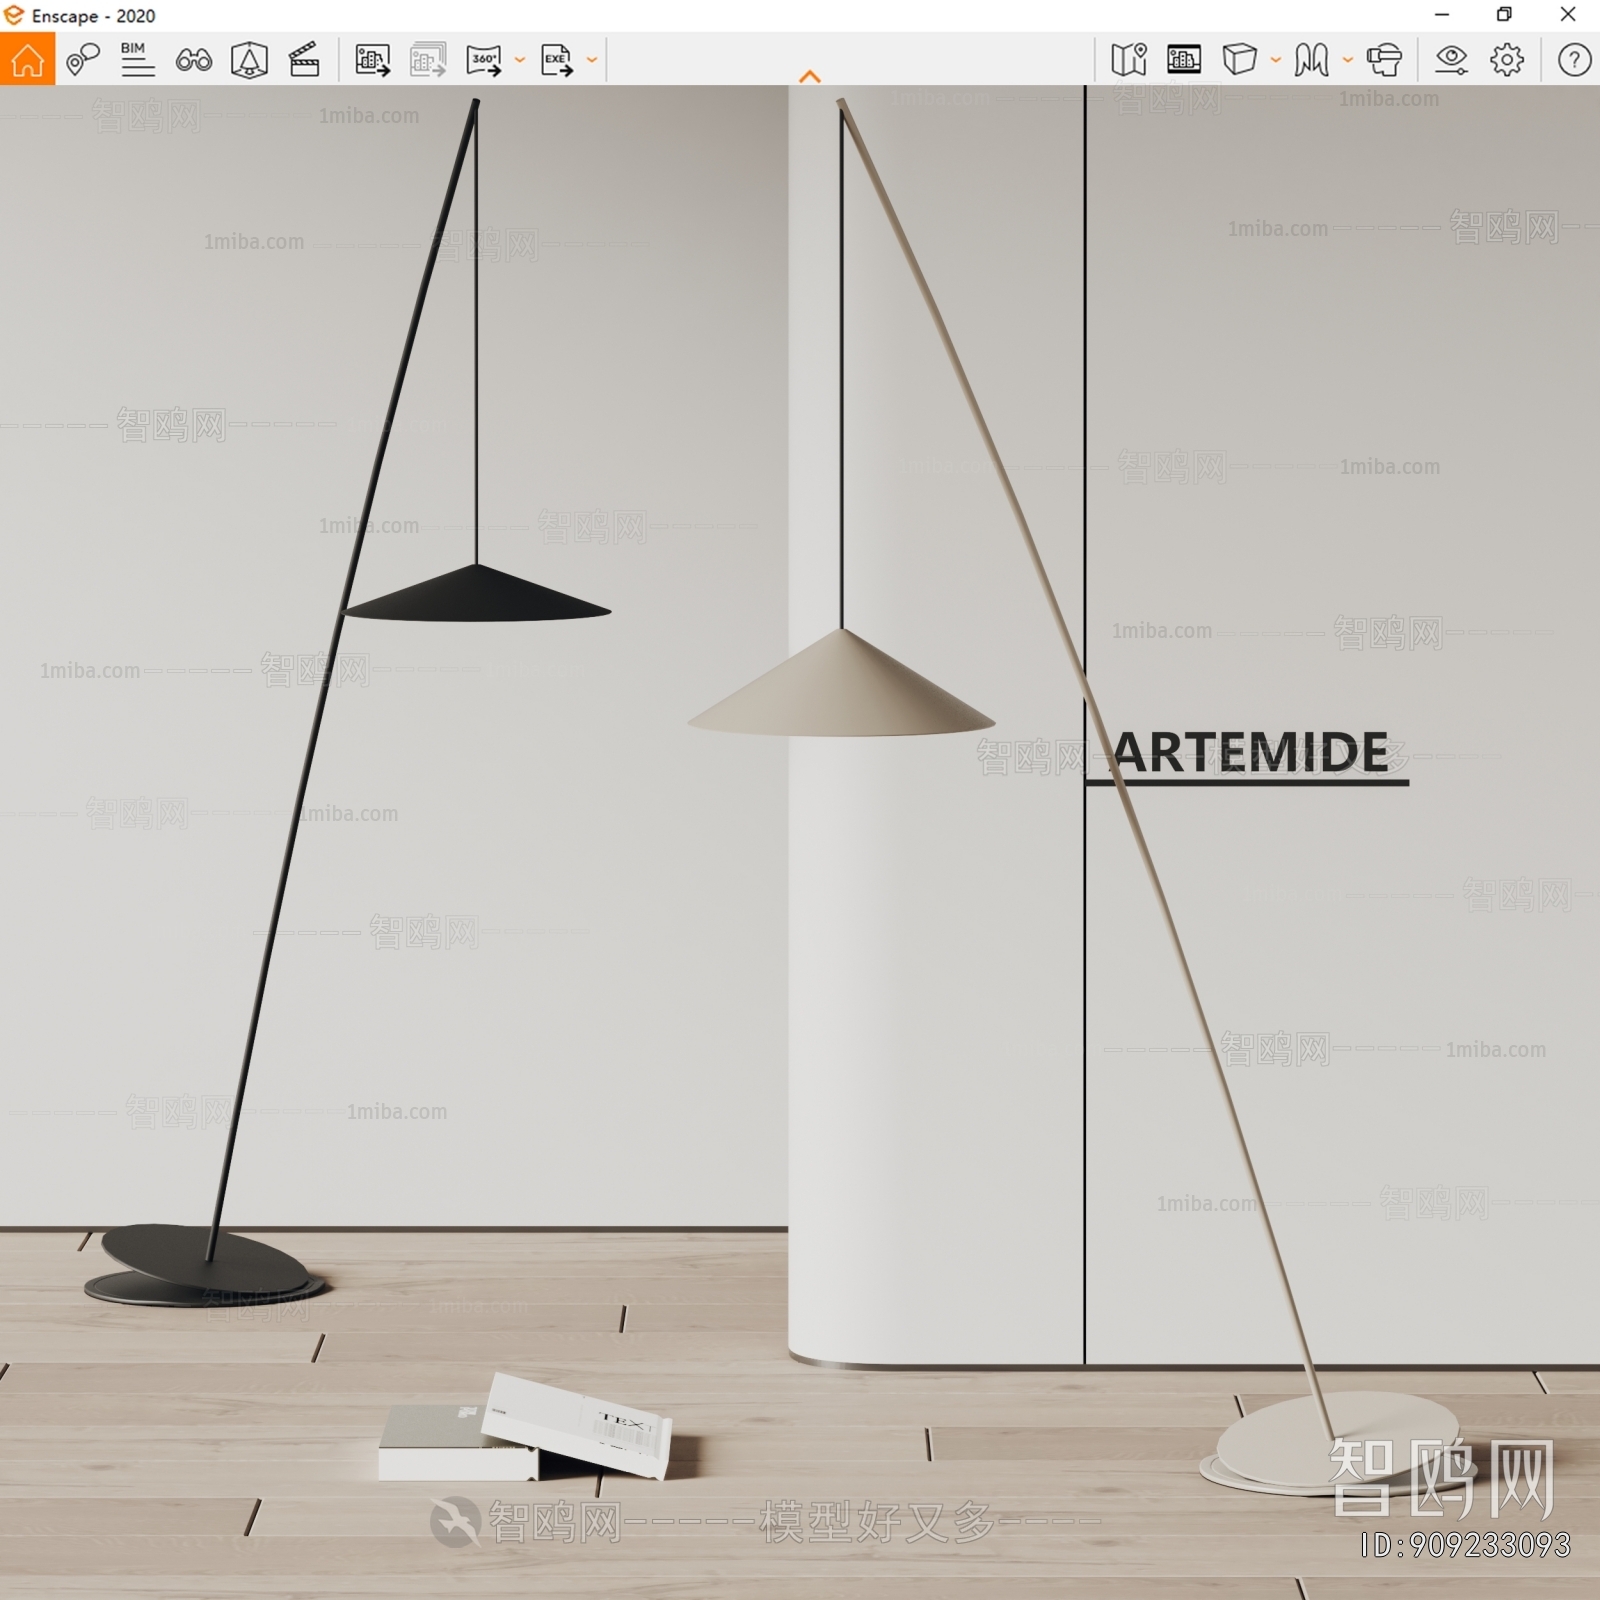Image resolution: width=1600 pixels, height=1600 pixels.
Task: Open the BIM information panel
Action: [x=137, y=60]
